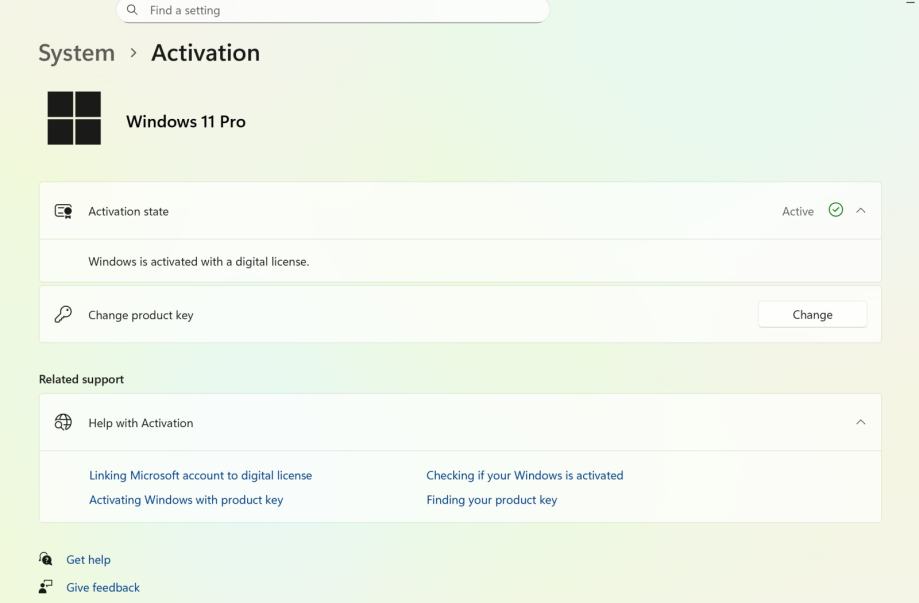This screenshot has height=603, width=919.
Task: Open Activating Windows with product key link
Action: [186, 500]
